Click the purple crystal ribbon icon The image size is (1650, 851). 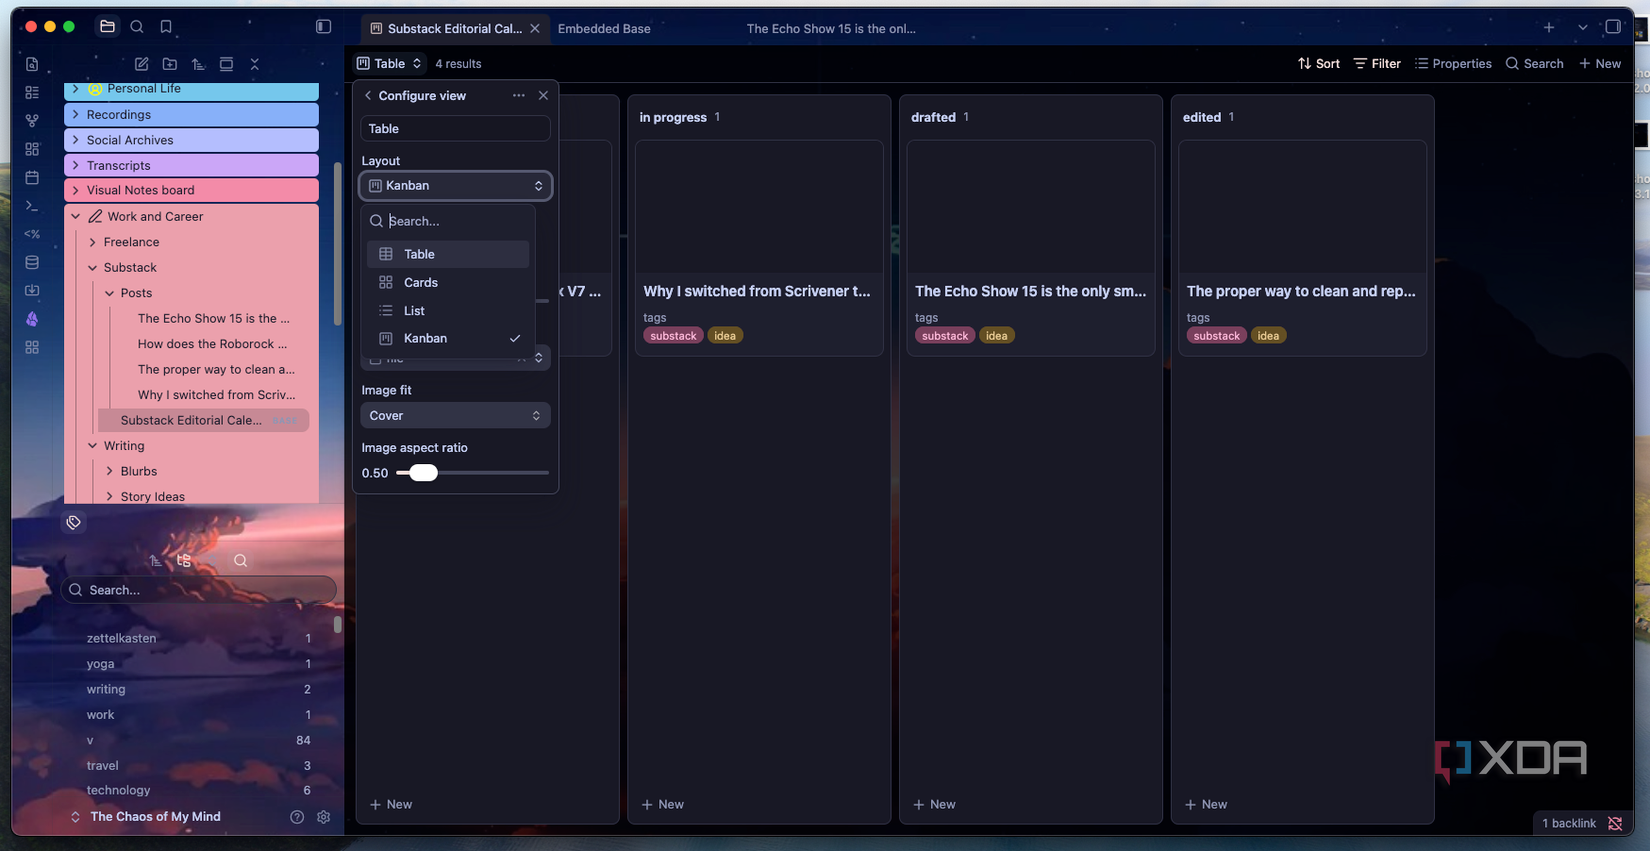point(32,319)
